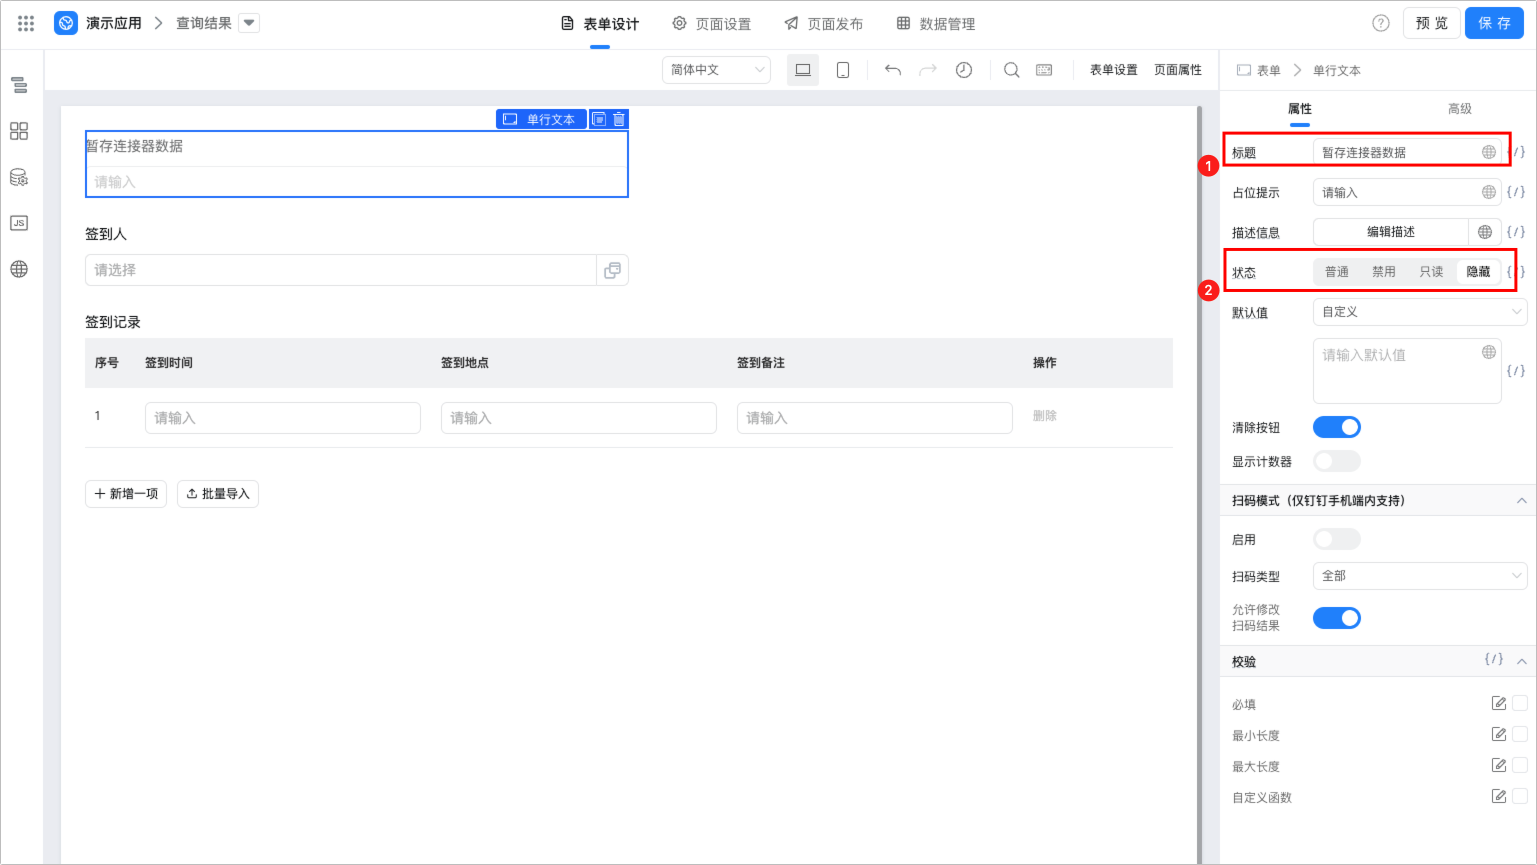
Task: Click the undo arrow in toolbar
Action: pyautogui.click(x=893, y=70)
